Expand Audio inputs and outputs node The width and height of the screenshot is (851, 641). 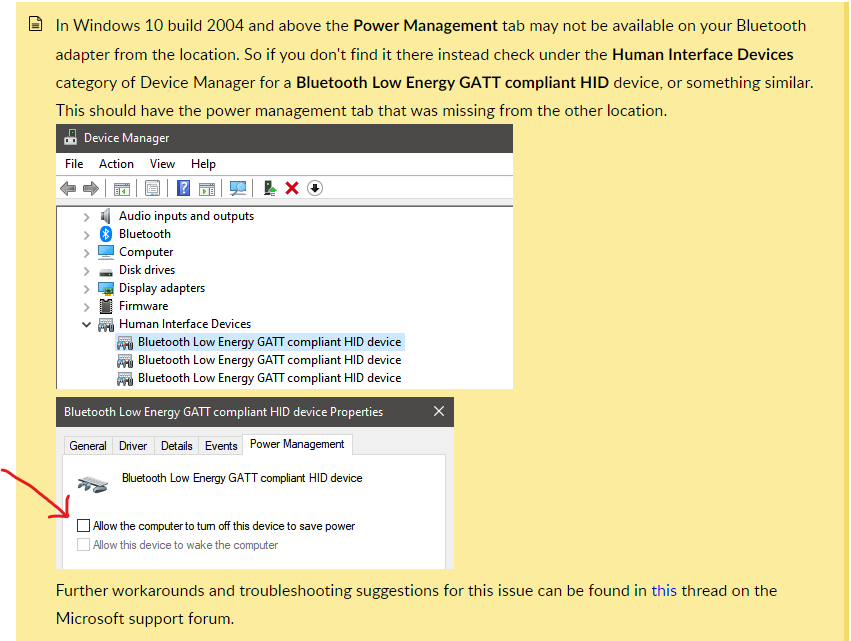coord(86,217)
